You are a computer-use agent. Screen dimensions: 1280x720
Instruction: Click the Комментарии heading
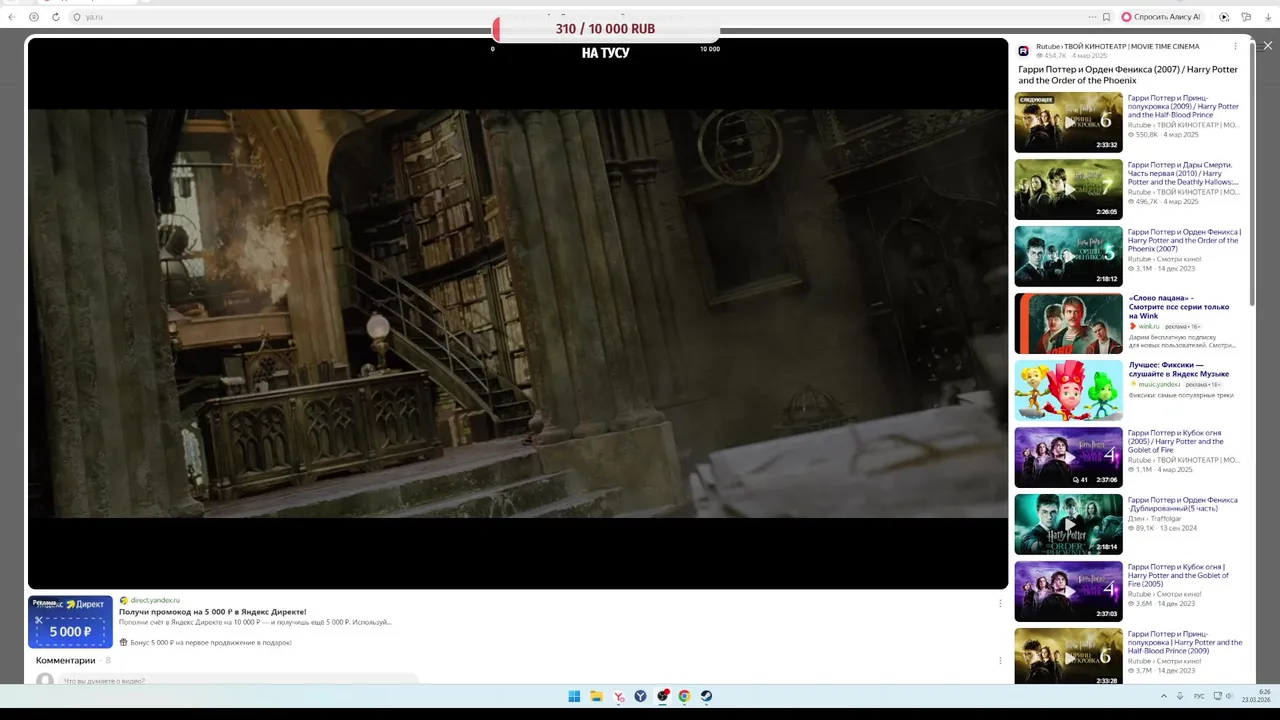[66, 660]
